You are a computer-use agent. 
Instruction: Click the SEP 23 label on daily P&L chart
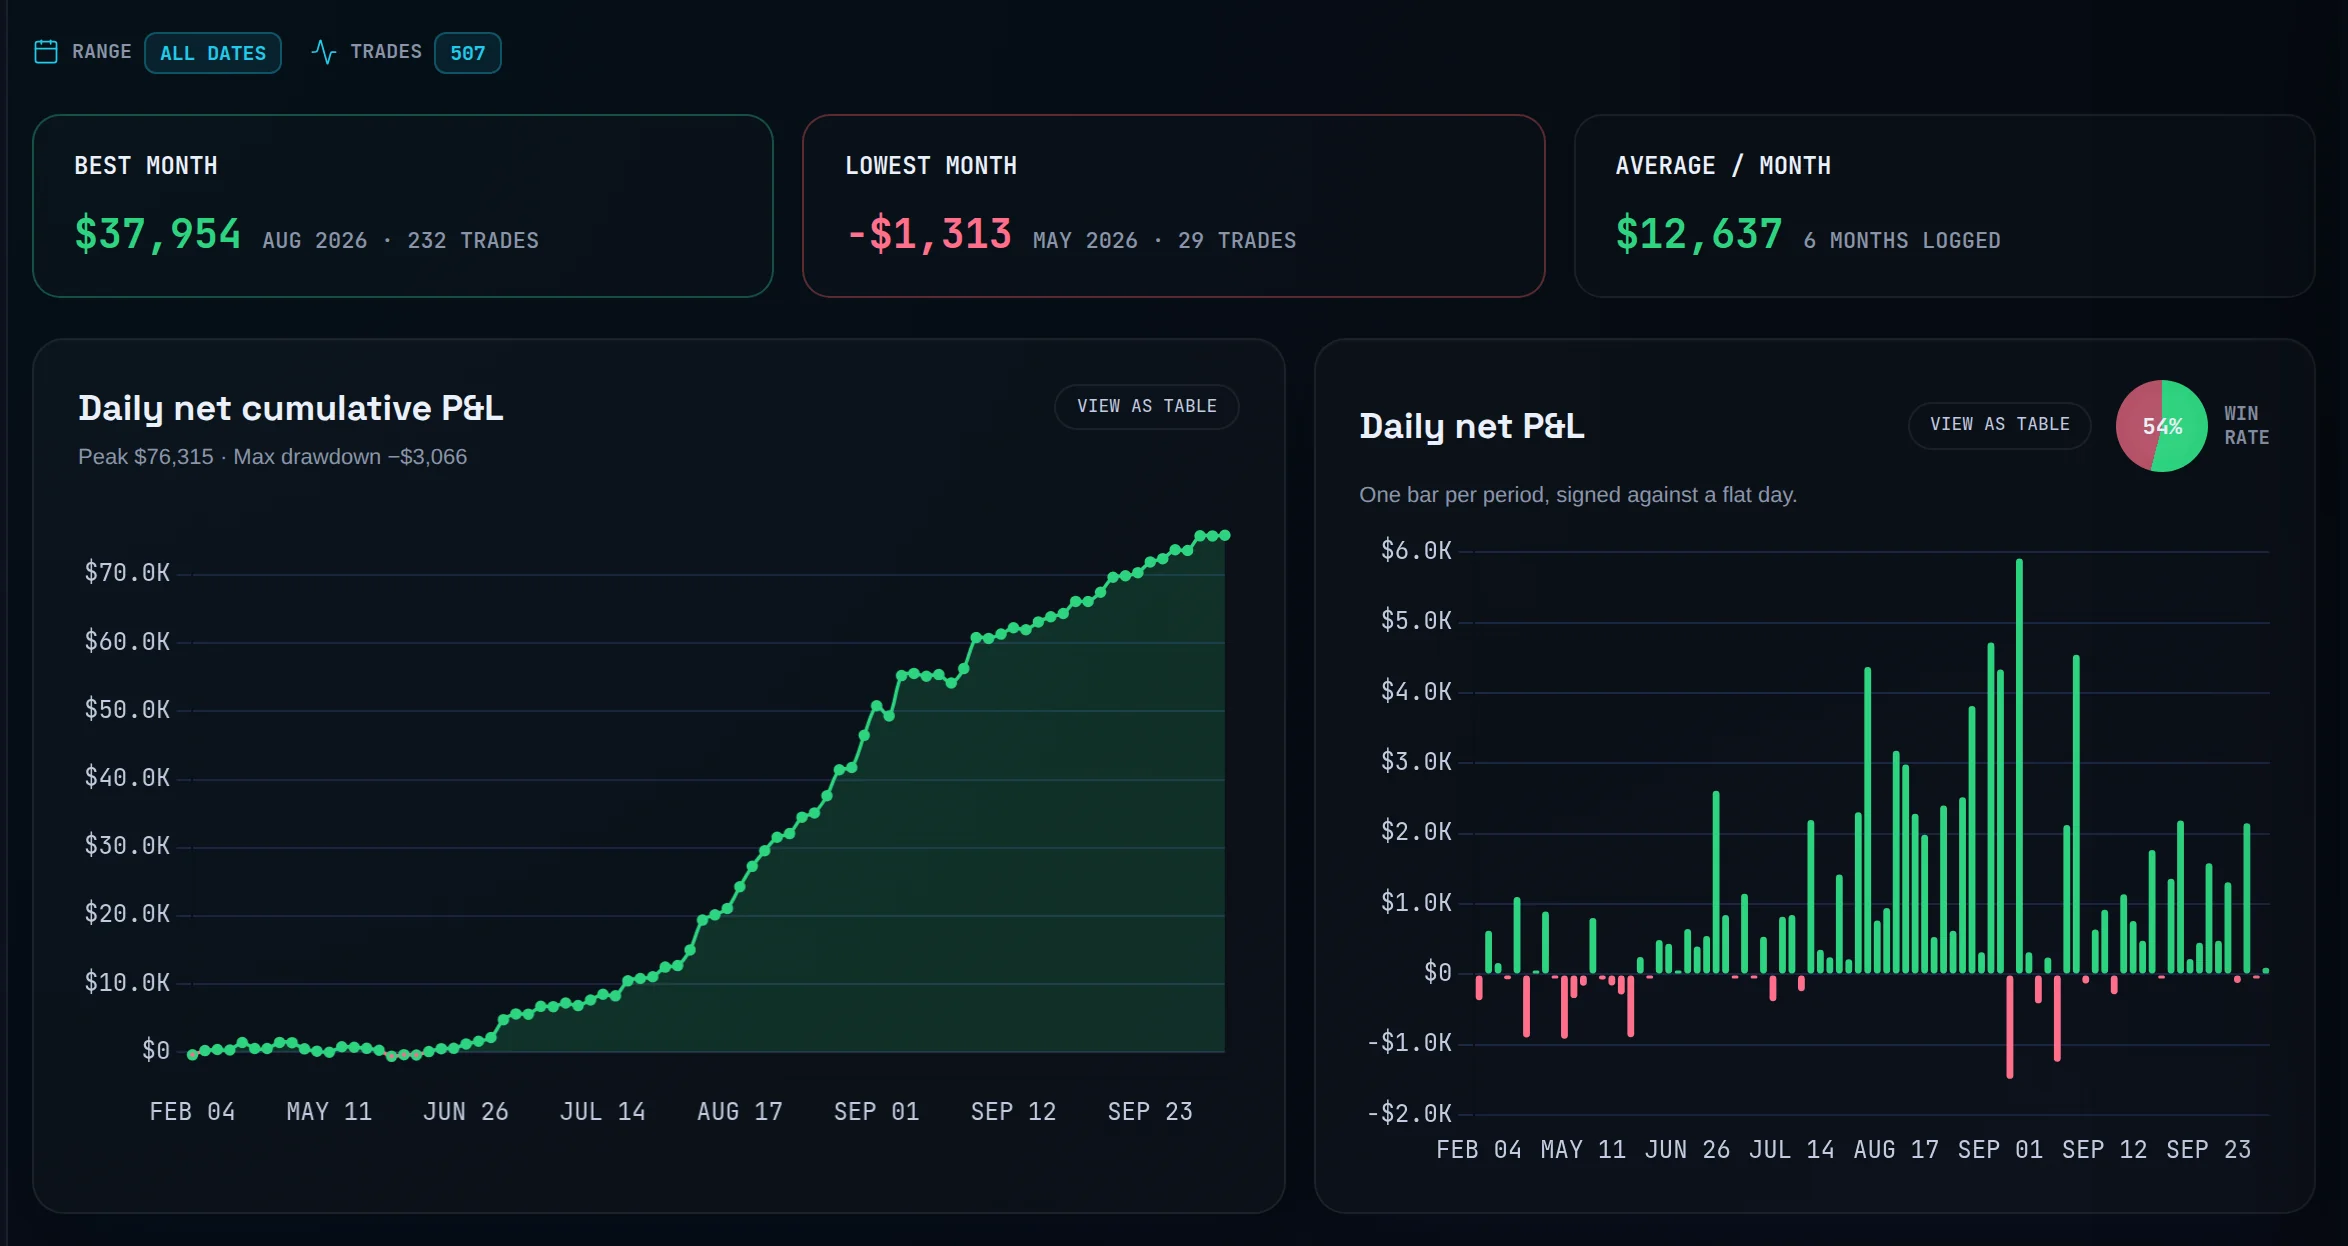pos(2208,1150)
